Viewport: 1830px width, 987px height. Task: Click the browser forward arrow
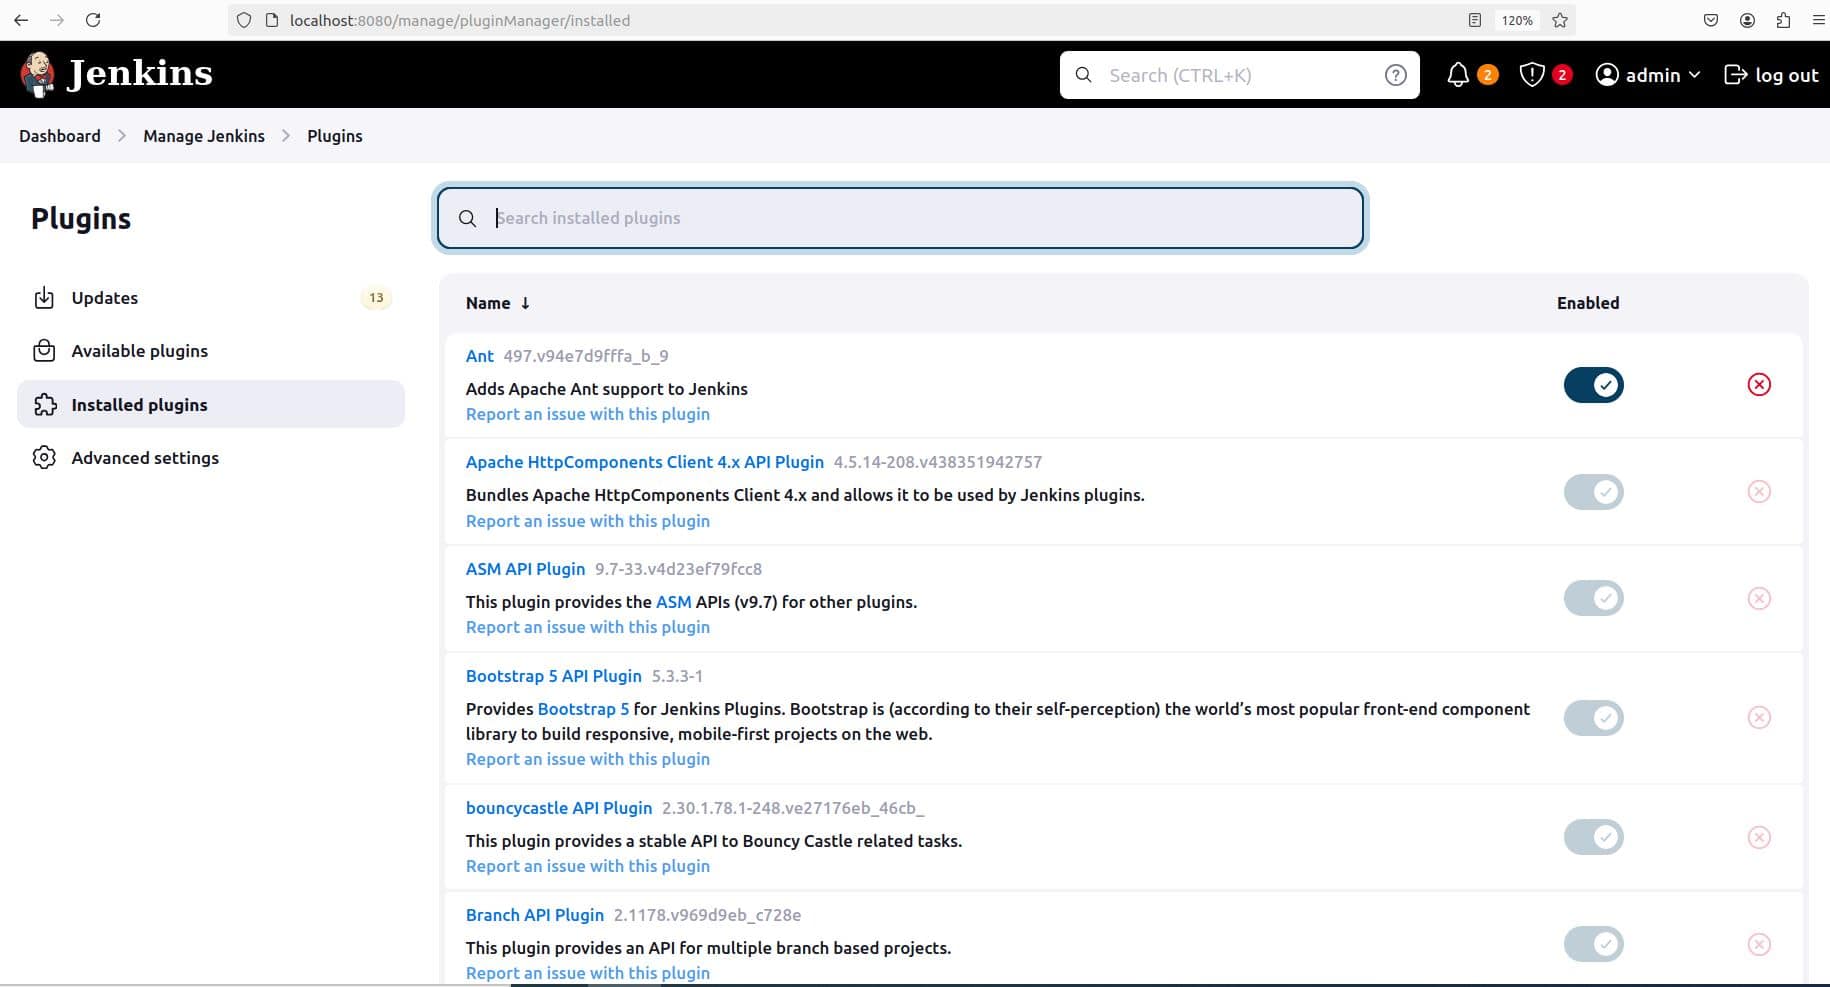pos(57,20)
